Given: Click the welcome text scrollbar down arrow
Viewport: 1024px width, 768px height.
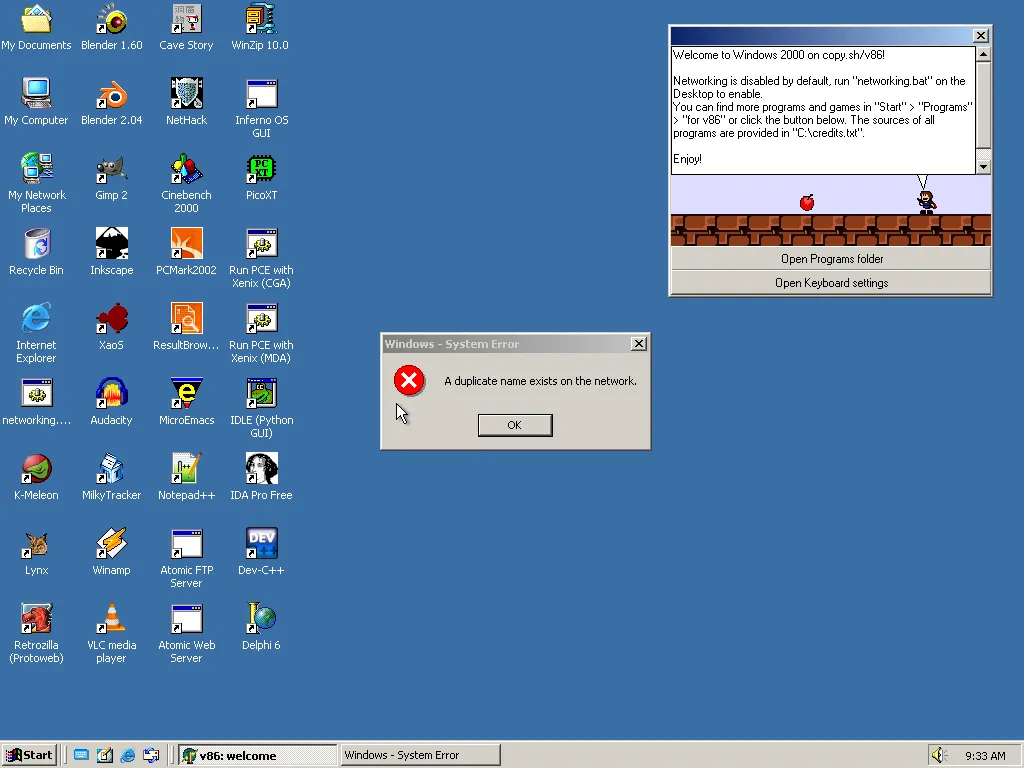Looking at the screenshot, I should (984, 167).
